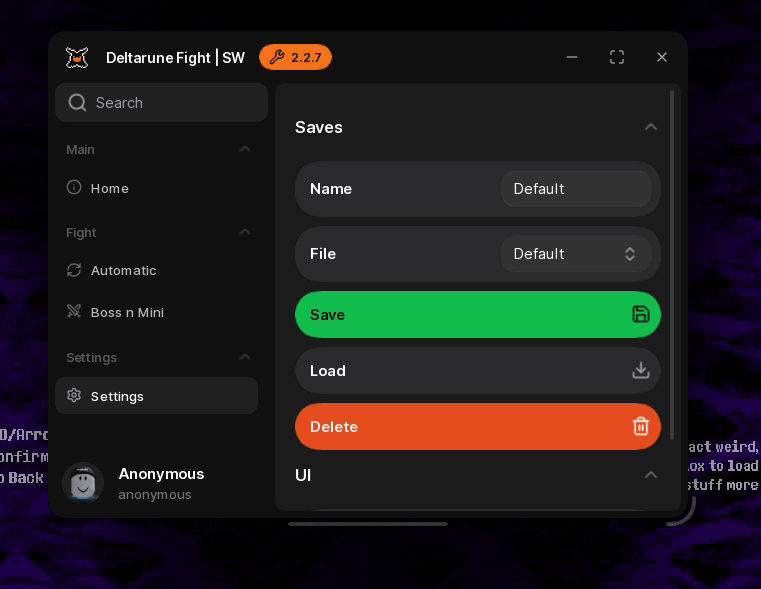The width and height of the screenshot is (761, 589).
Task: Collapse the Settings sidebar section
Action: pyautogui.click(x=245, y=357)
